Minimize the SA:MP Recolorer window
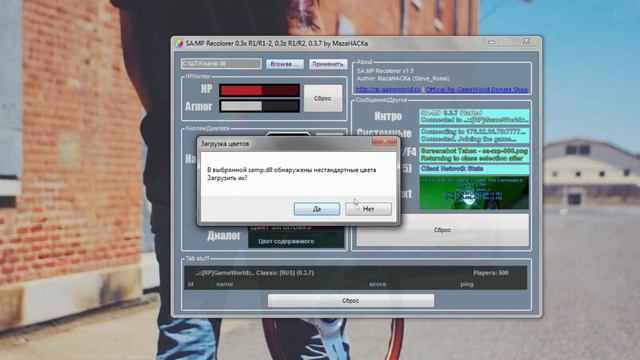Image resolution: width=640 pixels, height=360 pixels. point(492,42)
